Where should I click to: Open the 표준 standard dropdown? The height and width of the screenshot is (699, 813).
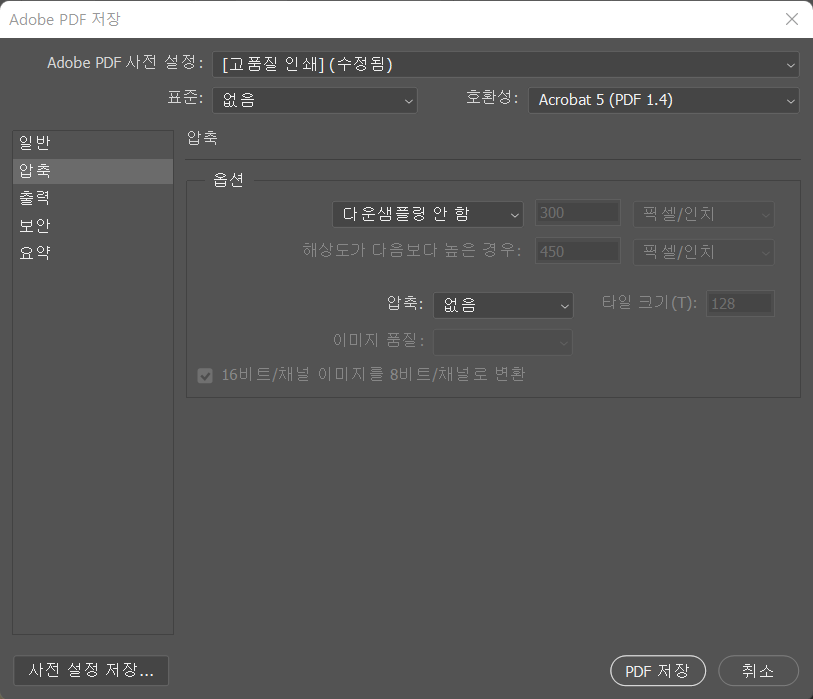315,100
